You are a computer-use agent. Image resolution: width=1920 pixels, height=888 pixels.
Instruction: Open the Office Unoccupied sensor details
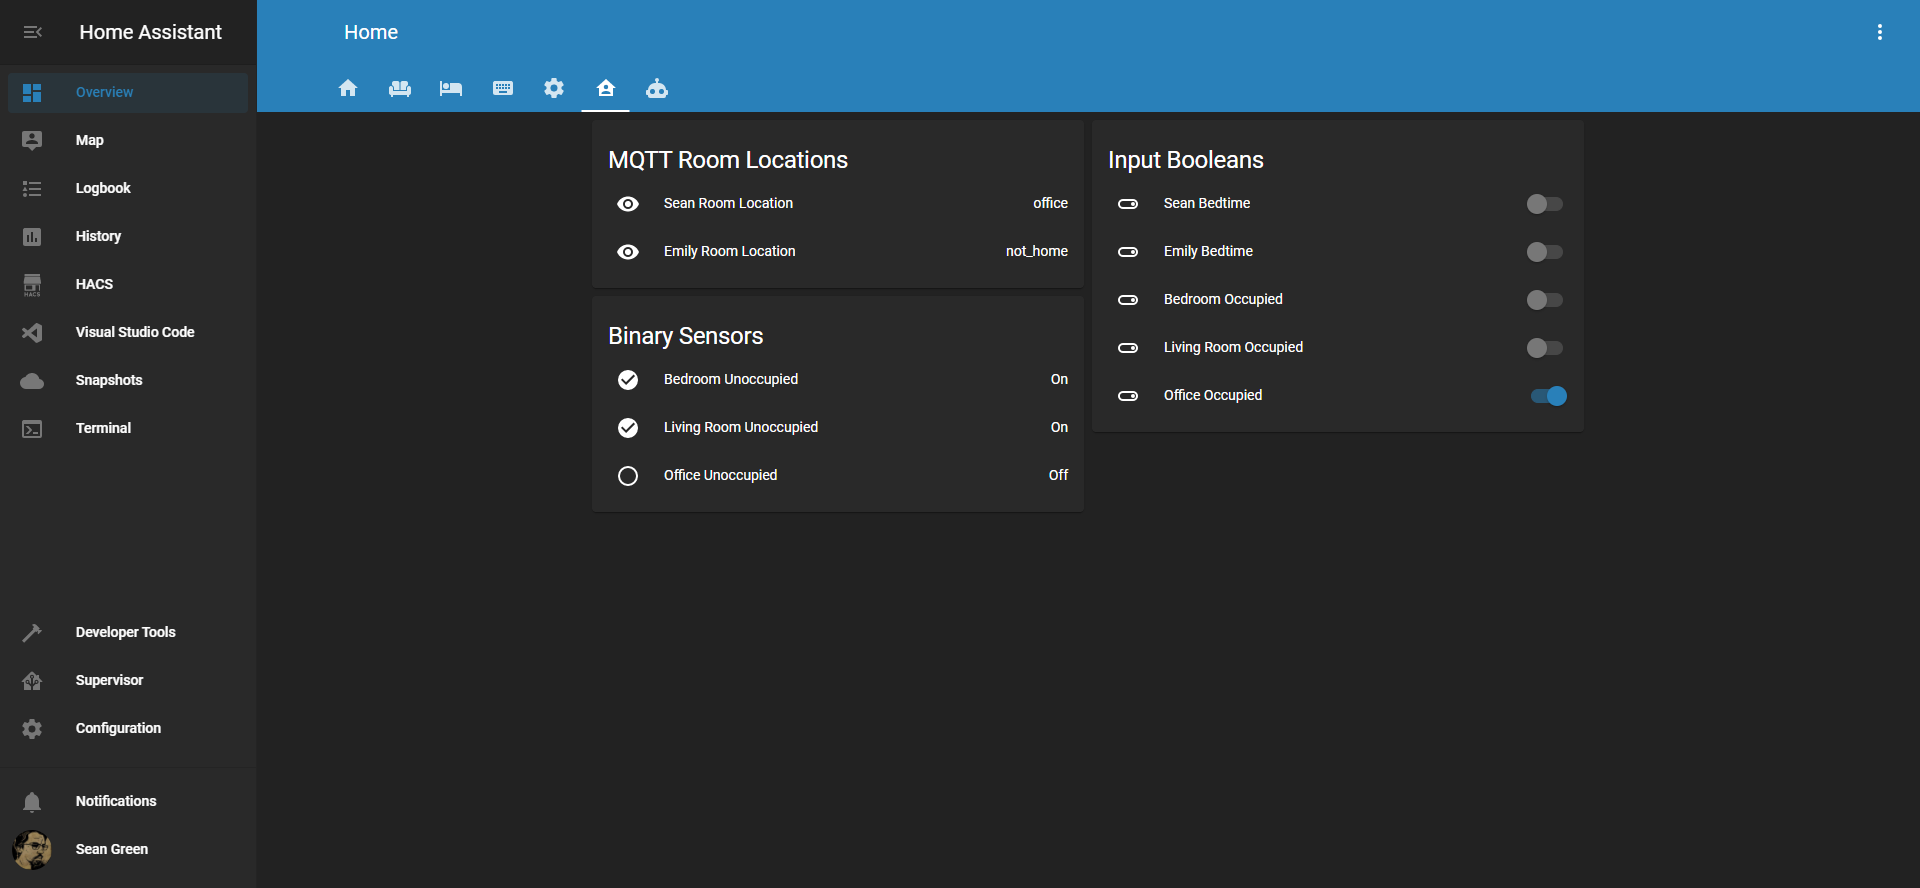coord(838,476)
